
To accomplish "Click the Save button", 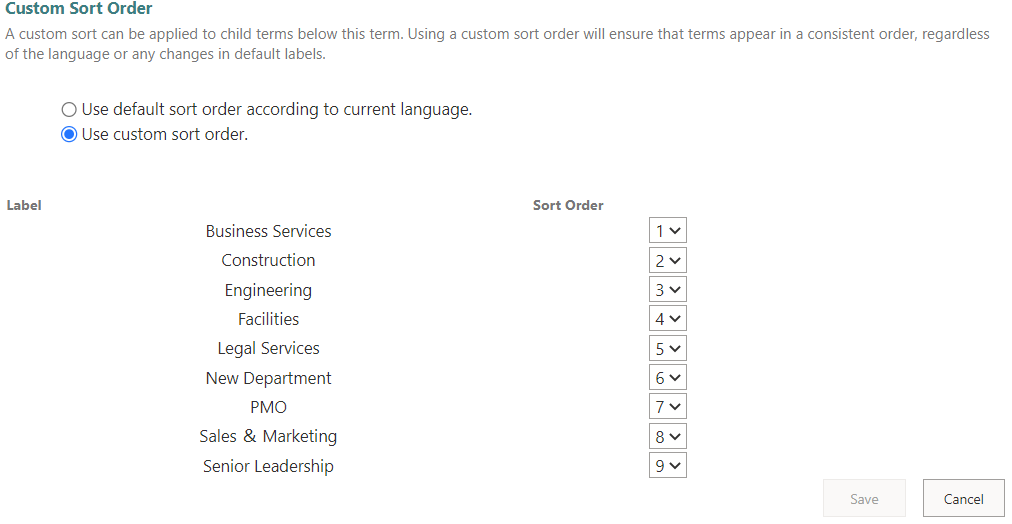I will 864,499.
